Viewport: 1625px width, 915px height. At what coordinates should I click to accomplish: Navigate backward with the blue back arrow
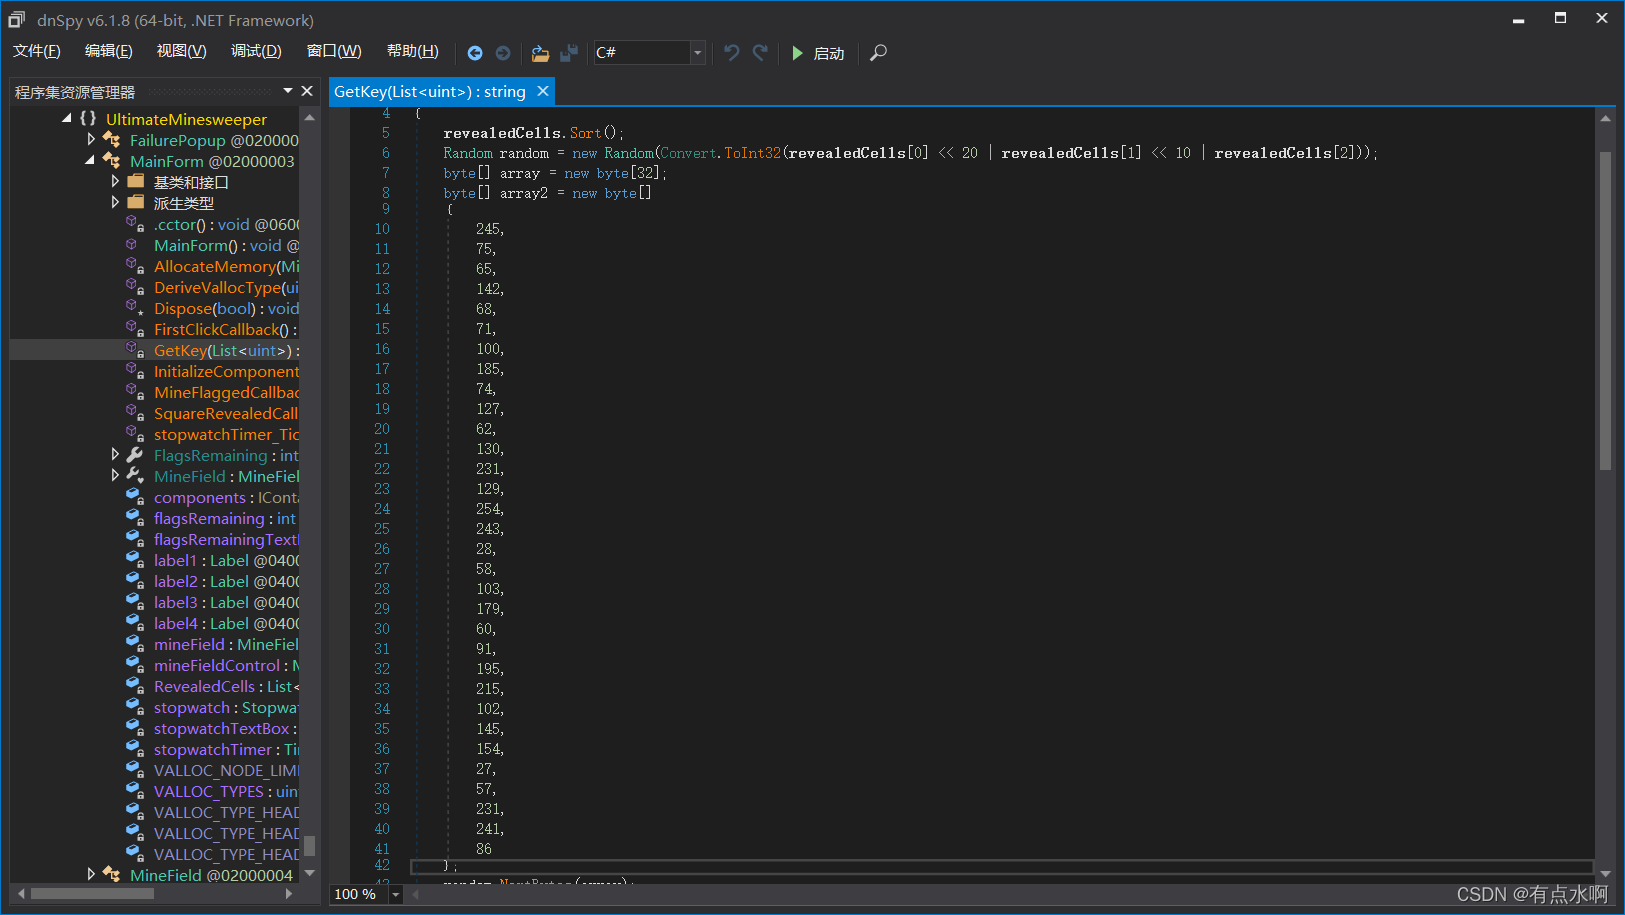pyautogui.click(x=475, y=53)
